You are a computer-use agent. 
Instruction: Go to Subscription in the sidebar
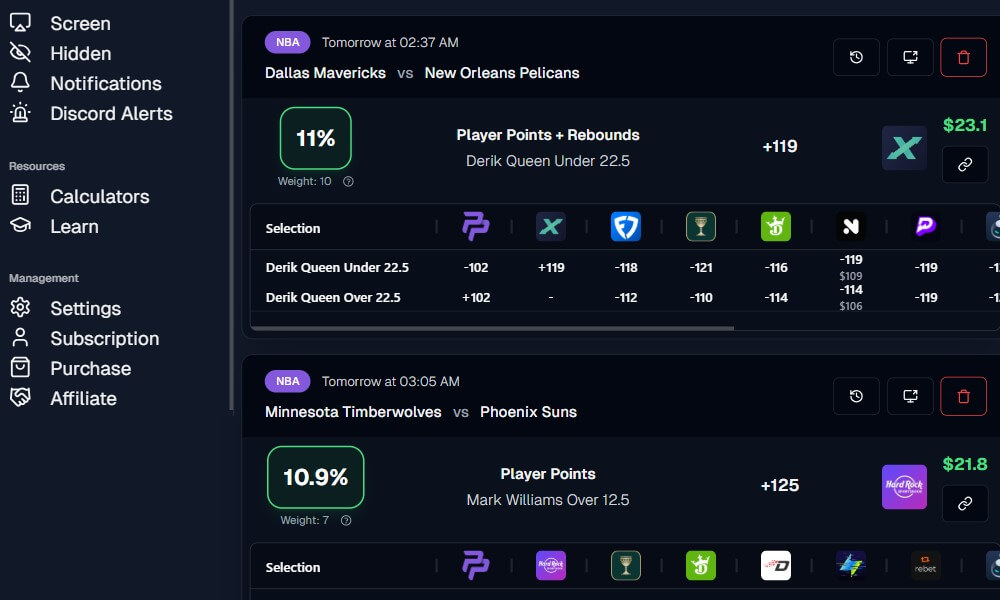tap(105, 338)
